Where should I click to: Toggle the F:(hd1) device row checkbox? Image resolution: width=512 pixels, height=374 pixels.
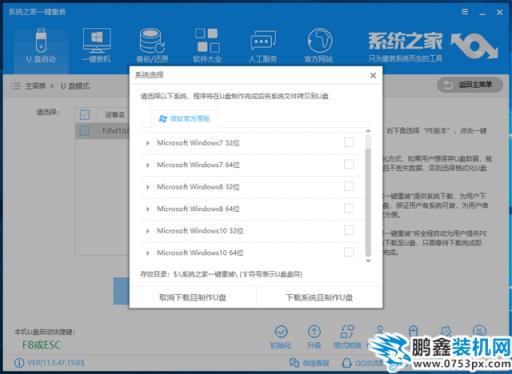coord(85,131)
